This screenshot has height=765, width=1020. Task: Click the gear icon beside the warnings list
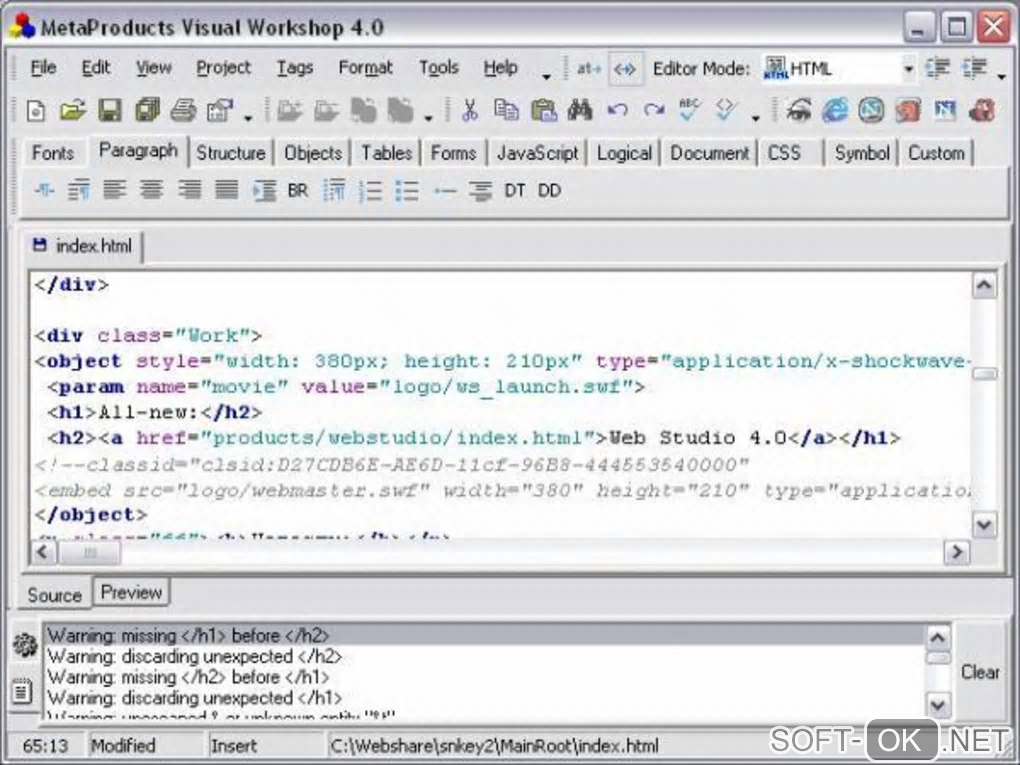[25, 645]
